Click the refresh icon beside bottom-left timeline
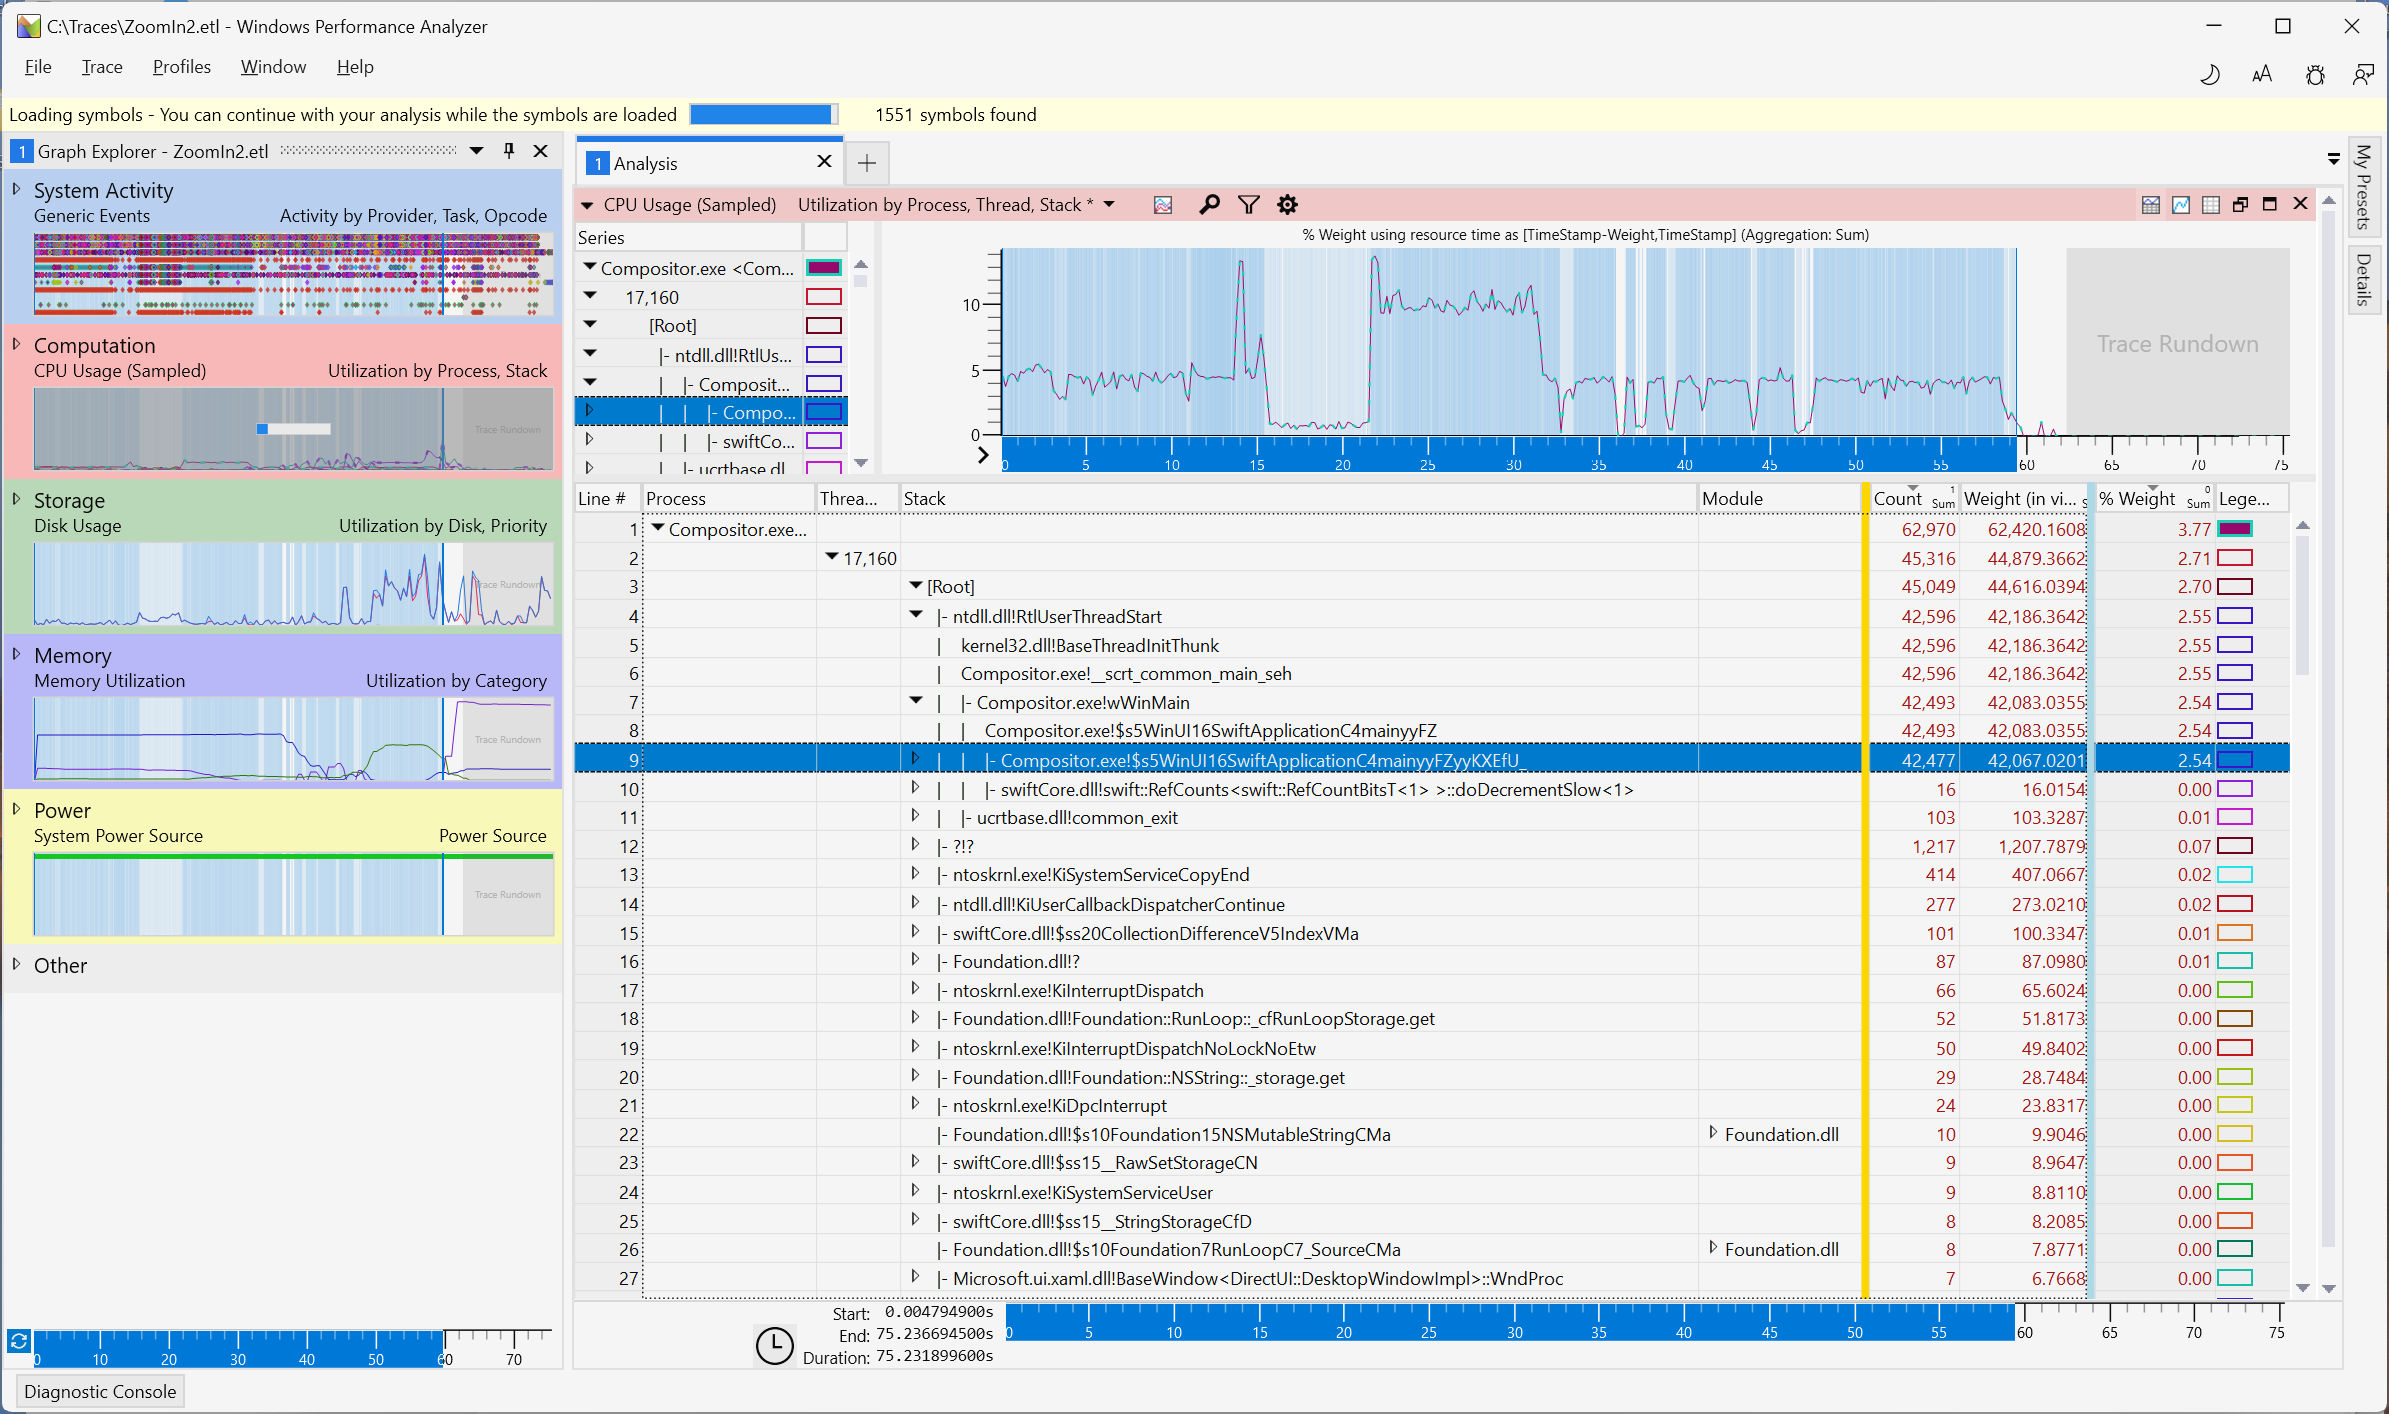This screenshot has height=1414, width=2389. point(18,1341)
